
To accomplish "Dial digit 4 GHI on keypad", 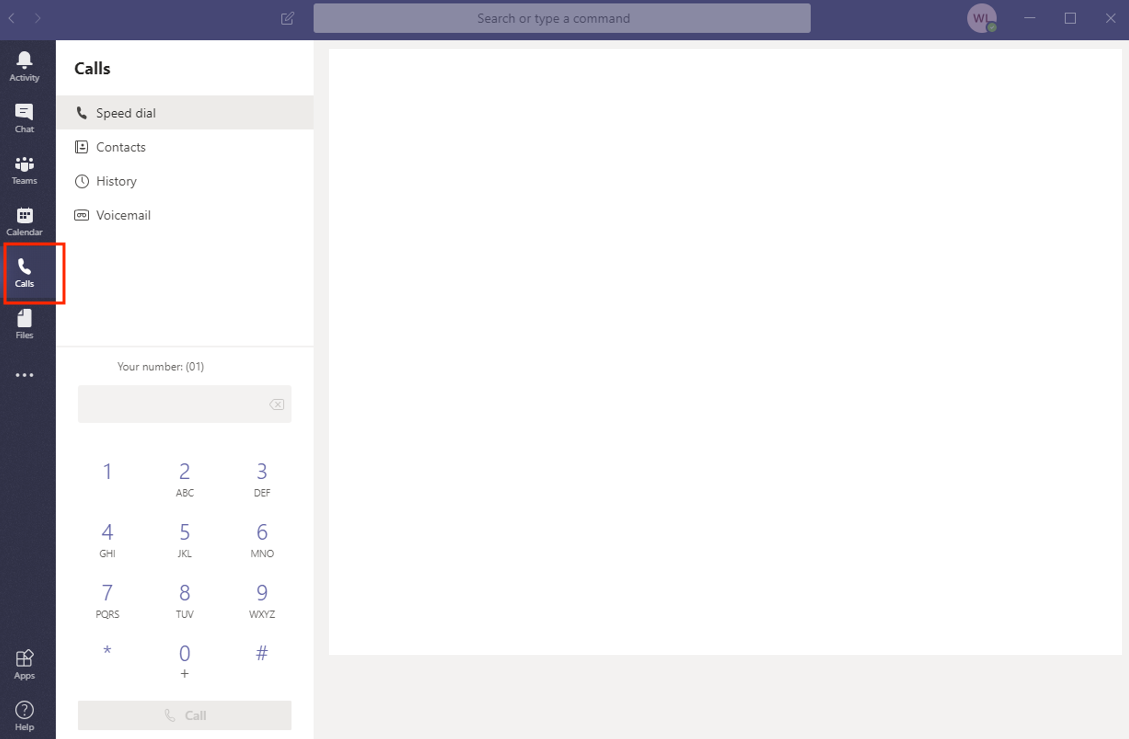I will [107, 539].
